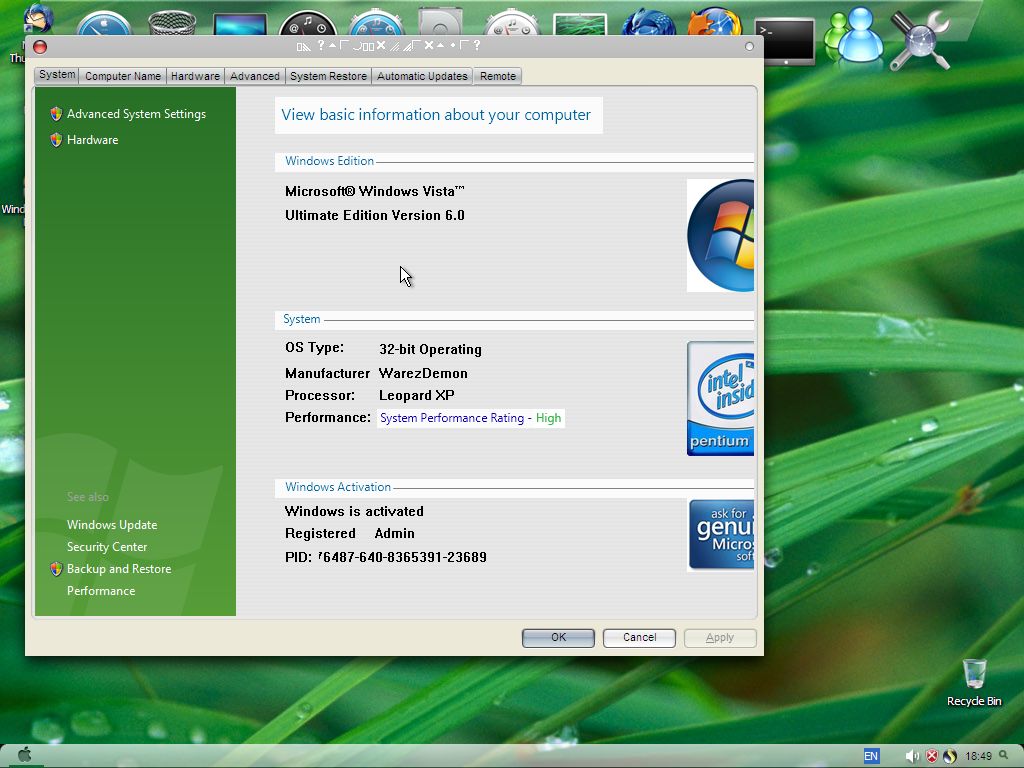The height and width of the screenshot is (768, 1024).
Task: Click the red shield security alert tray icon
Action: point(932,756)
